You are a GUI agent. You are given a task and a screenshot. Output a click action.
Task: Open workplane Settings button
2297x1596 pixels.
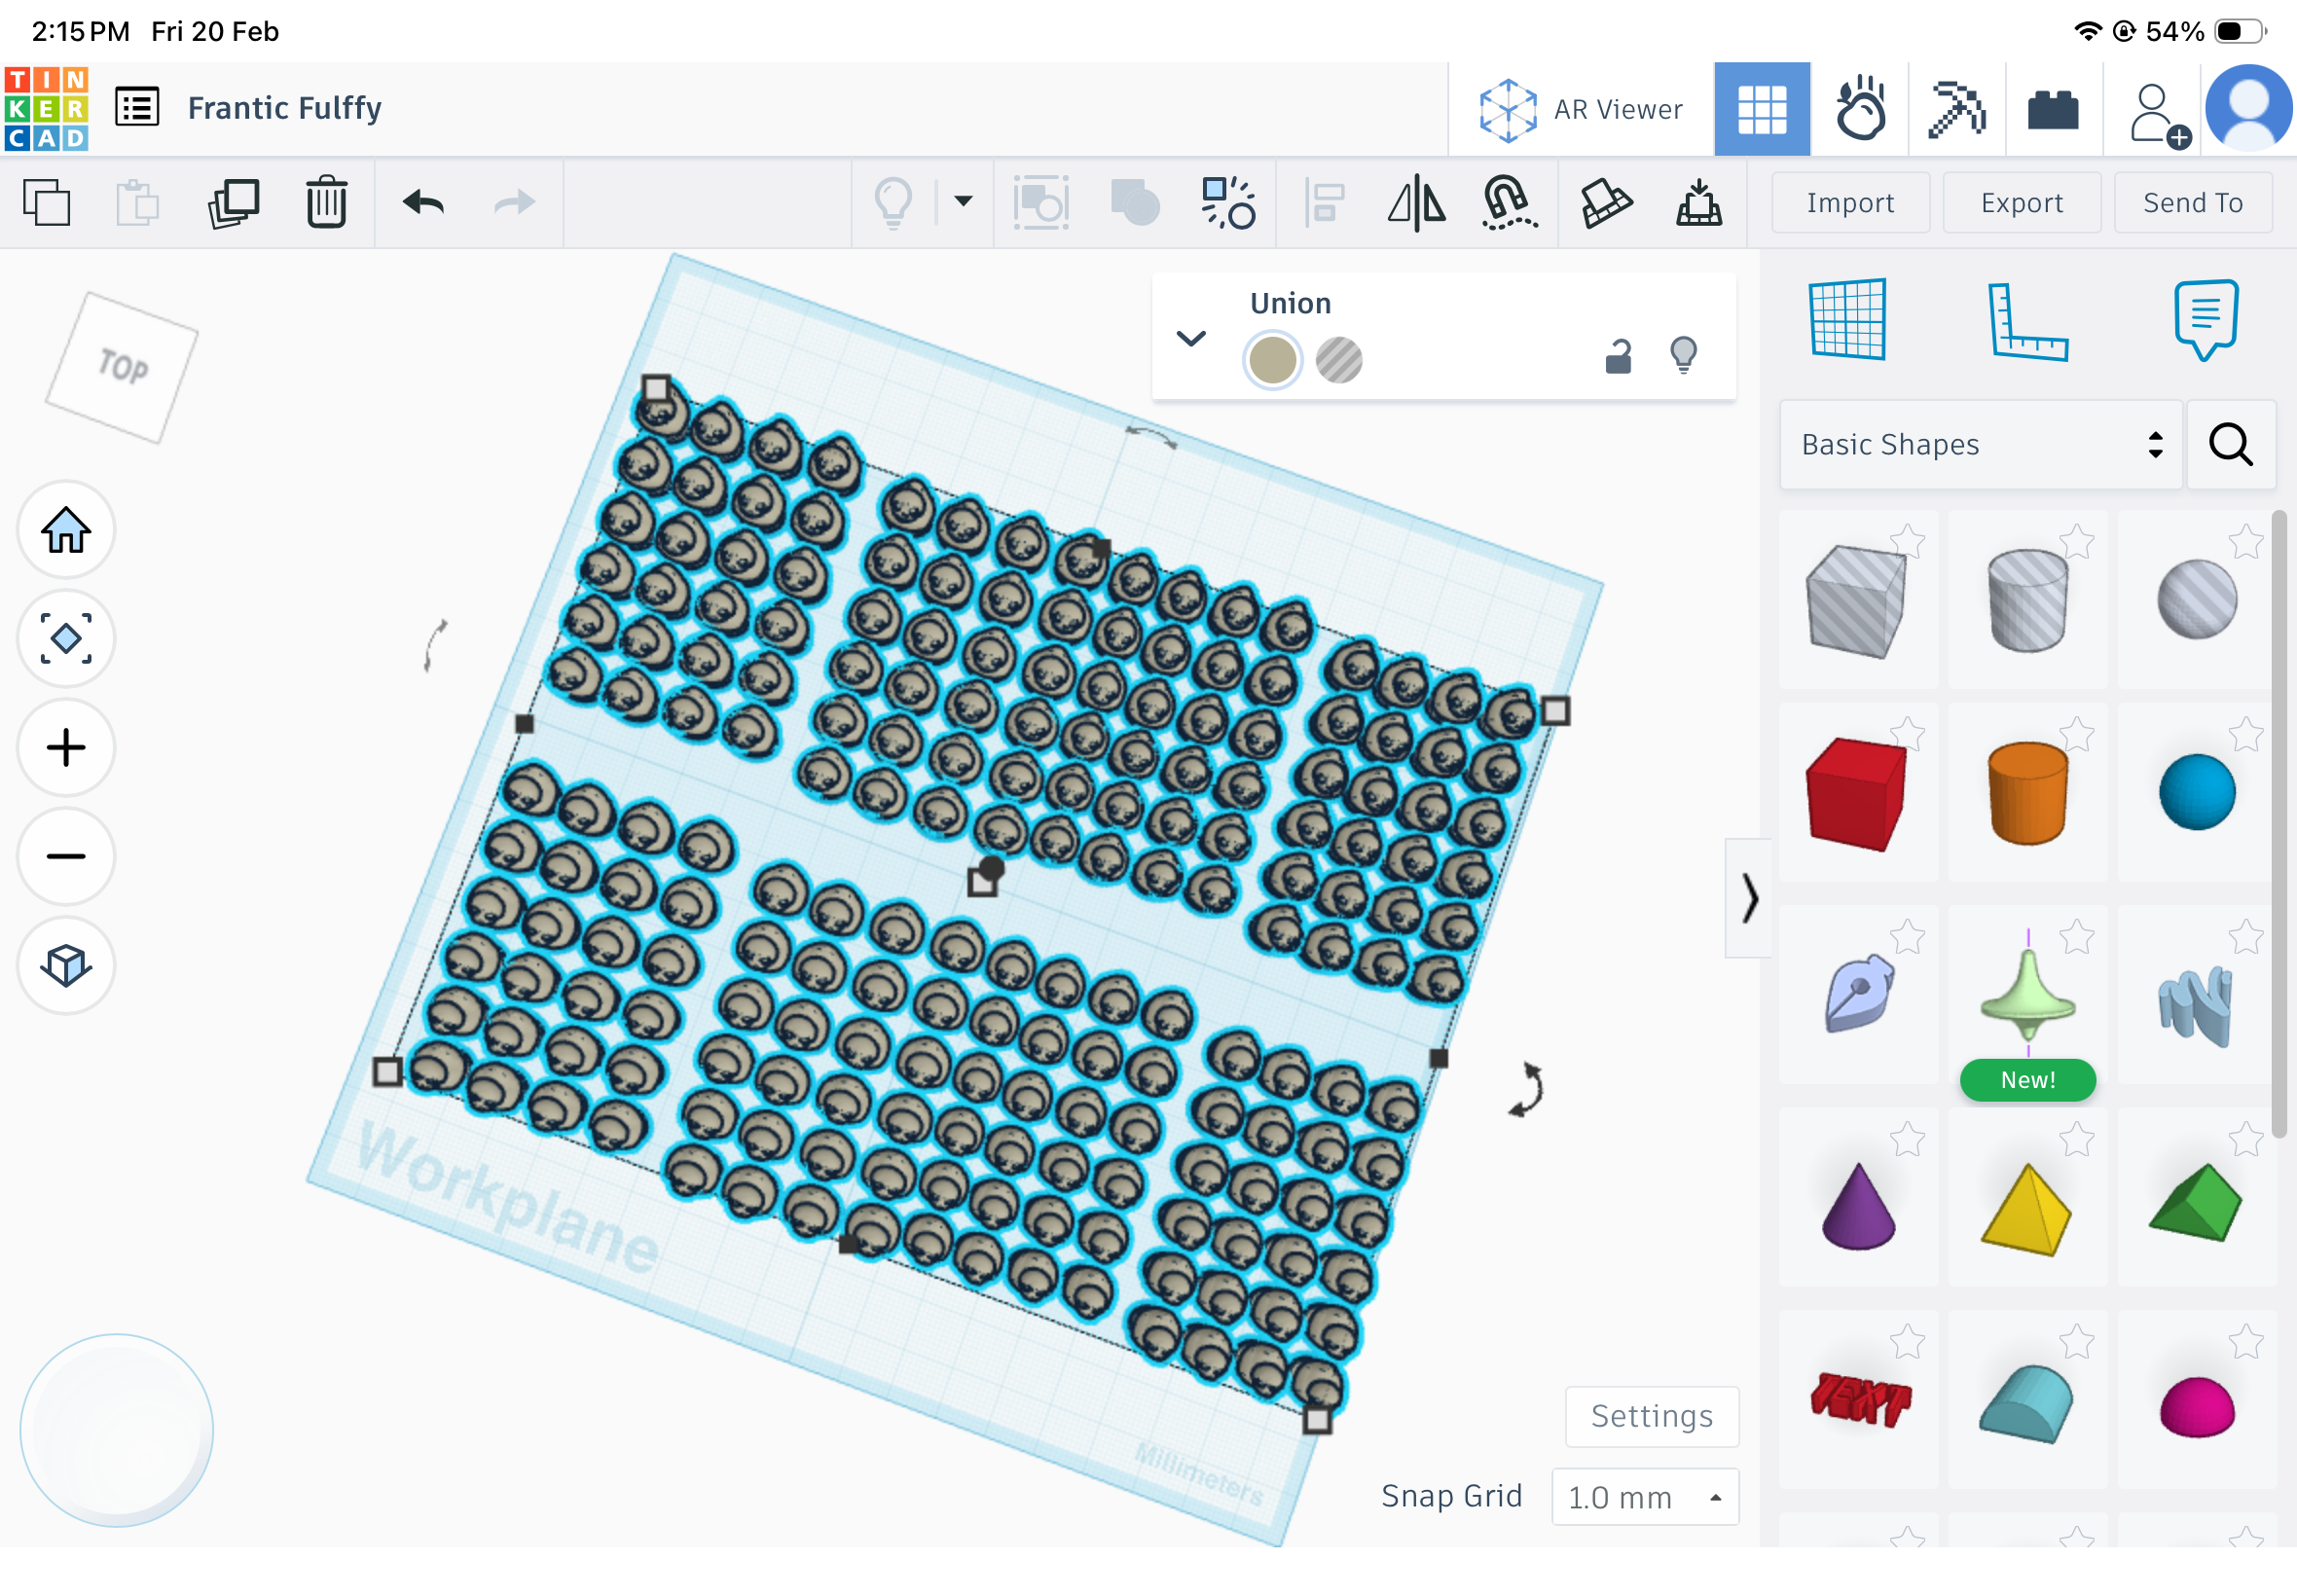tap(1652, 1416)
